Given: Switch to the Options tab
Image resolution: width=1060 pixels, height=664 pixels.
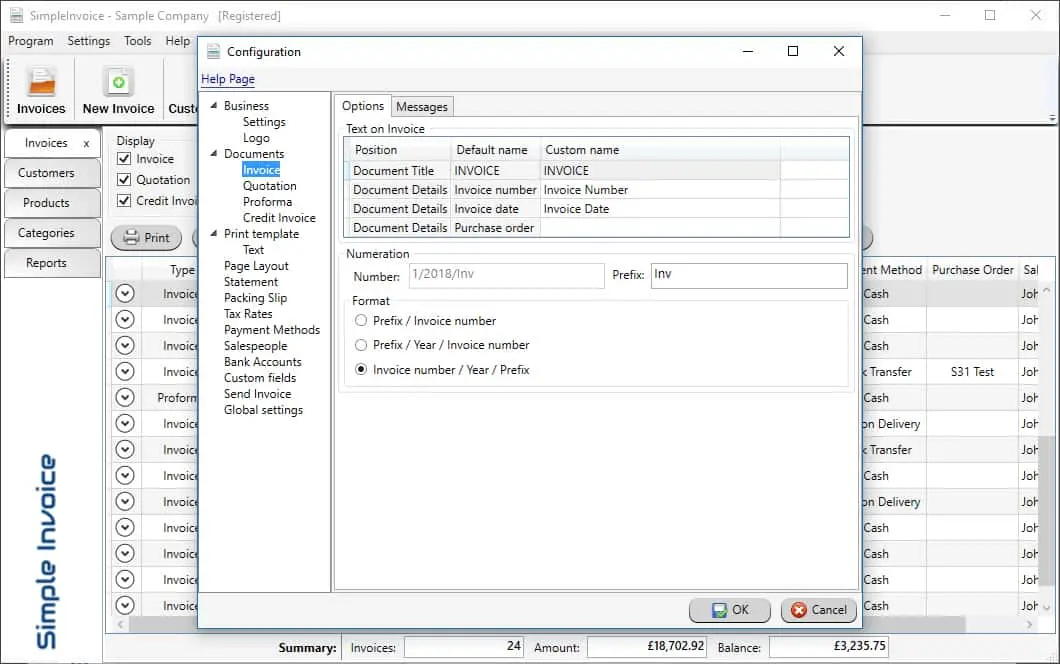Looking at the screenshot, I should 363,106.
